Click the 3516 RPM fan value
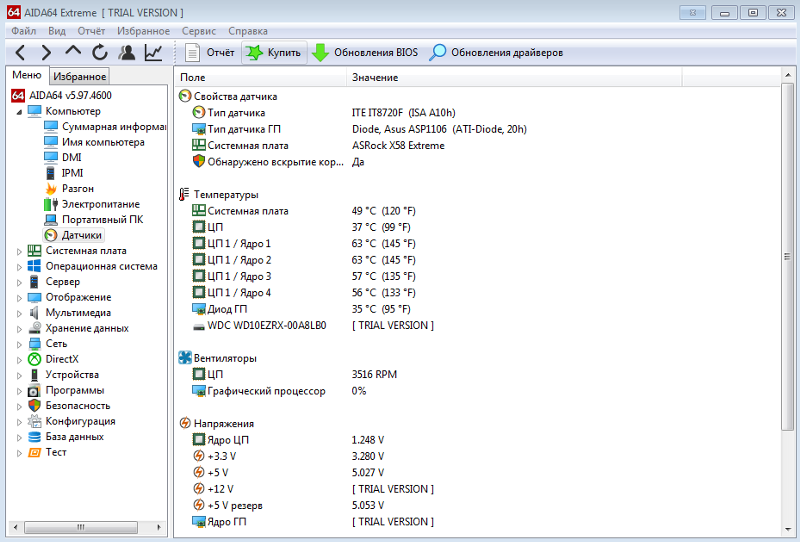Screen dimensions: 800x542 [x=374, y=374]
